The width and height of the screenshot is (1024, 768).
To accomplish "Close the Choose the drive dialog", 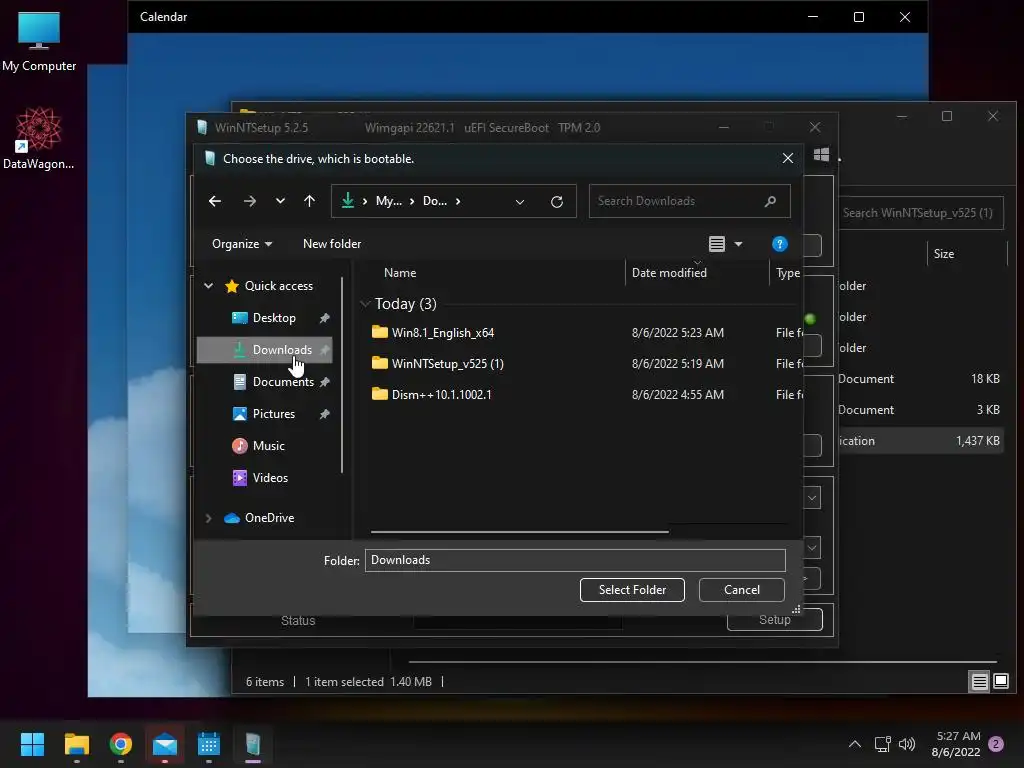I will click(x=788, y=159).
